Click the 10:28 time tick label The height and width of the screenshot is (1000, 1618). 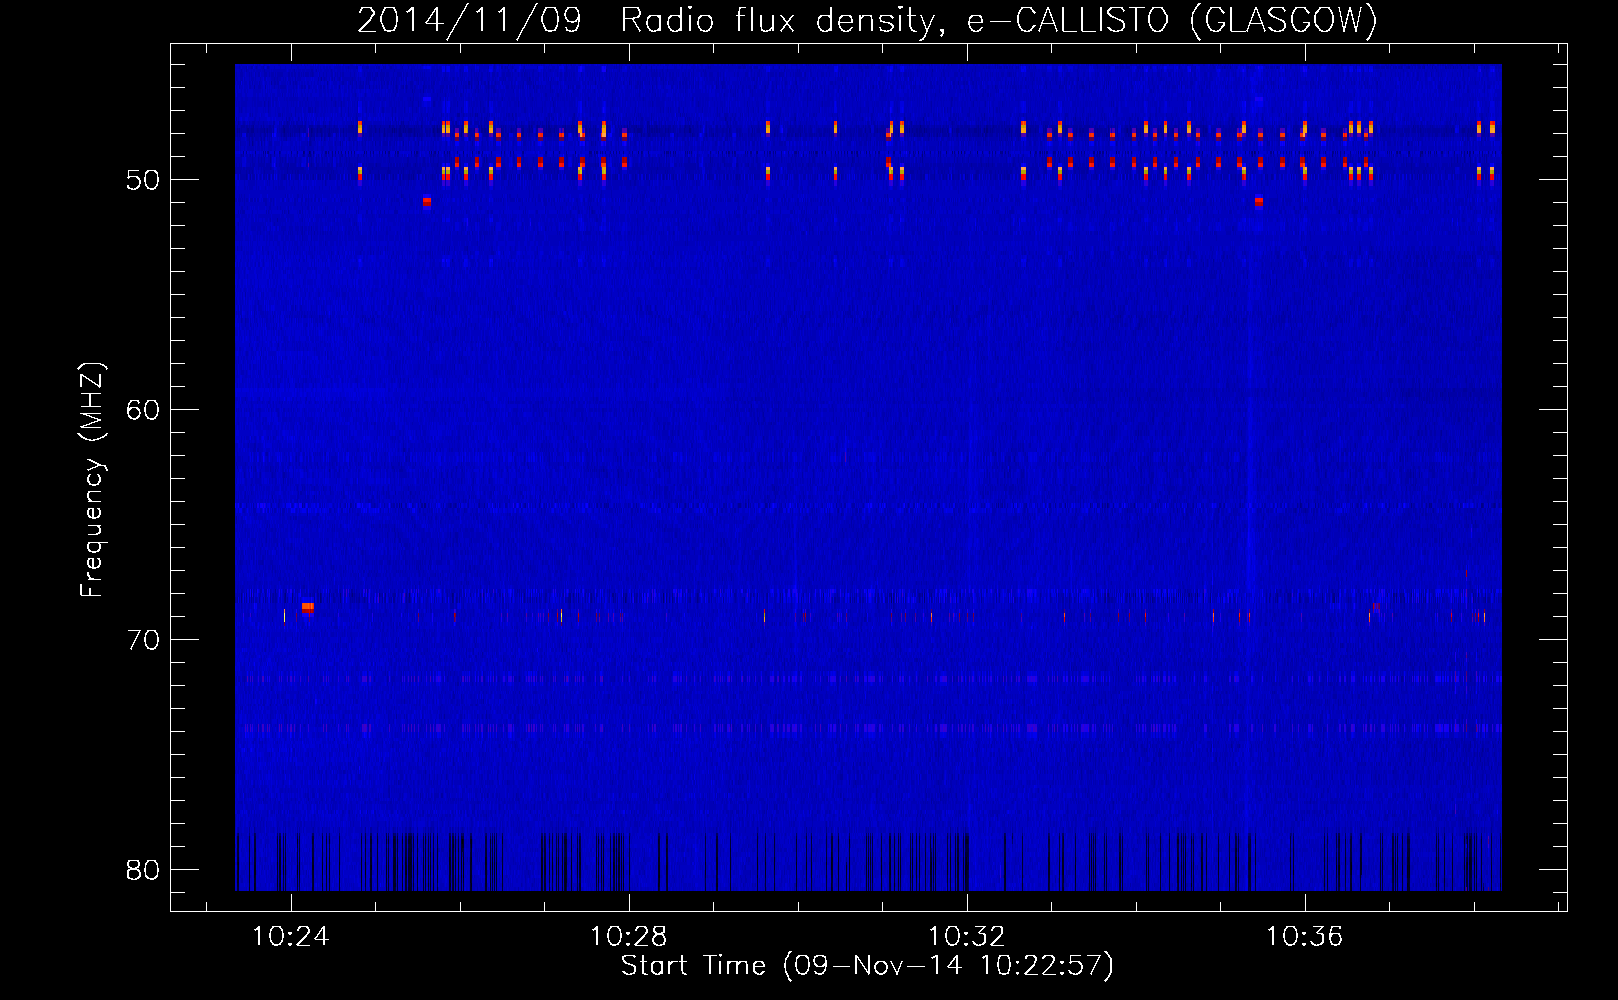click(x=629, y=937)
